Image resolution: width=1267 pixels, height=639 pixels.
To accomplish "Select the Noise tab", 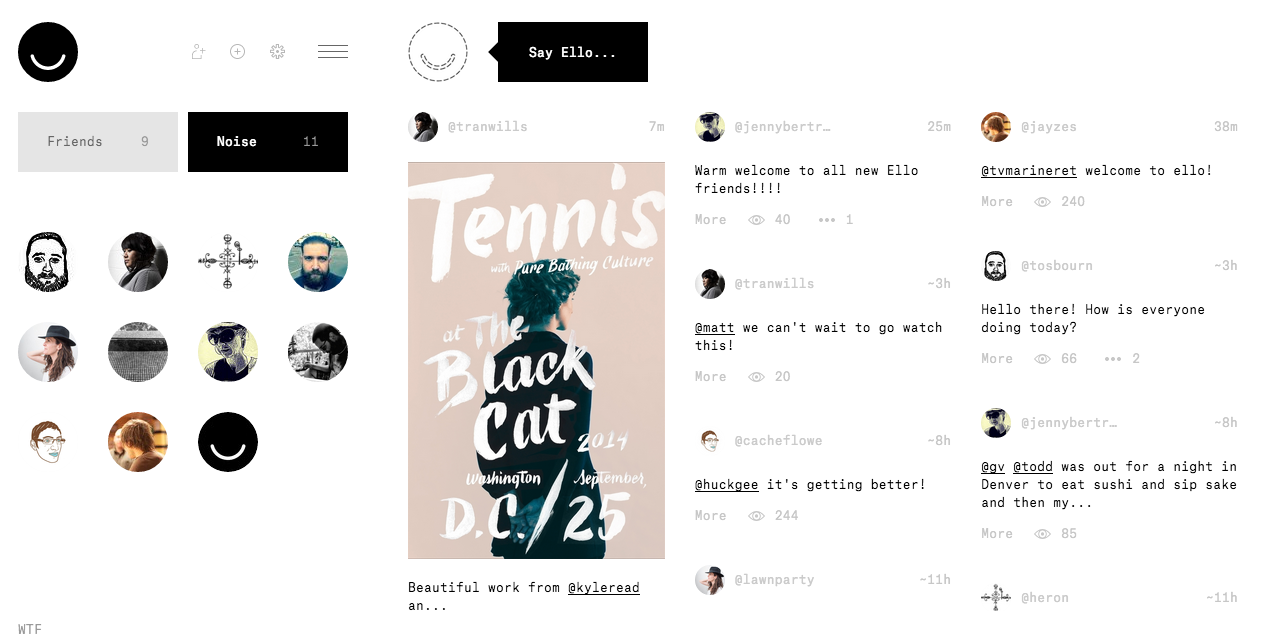I will coord(268,142).
